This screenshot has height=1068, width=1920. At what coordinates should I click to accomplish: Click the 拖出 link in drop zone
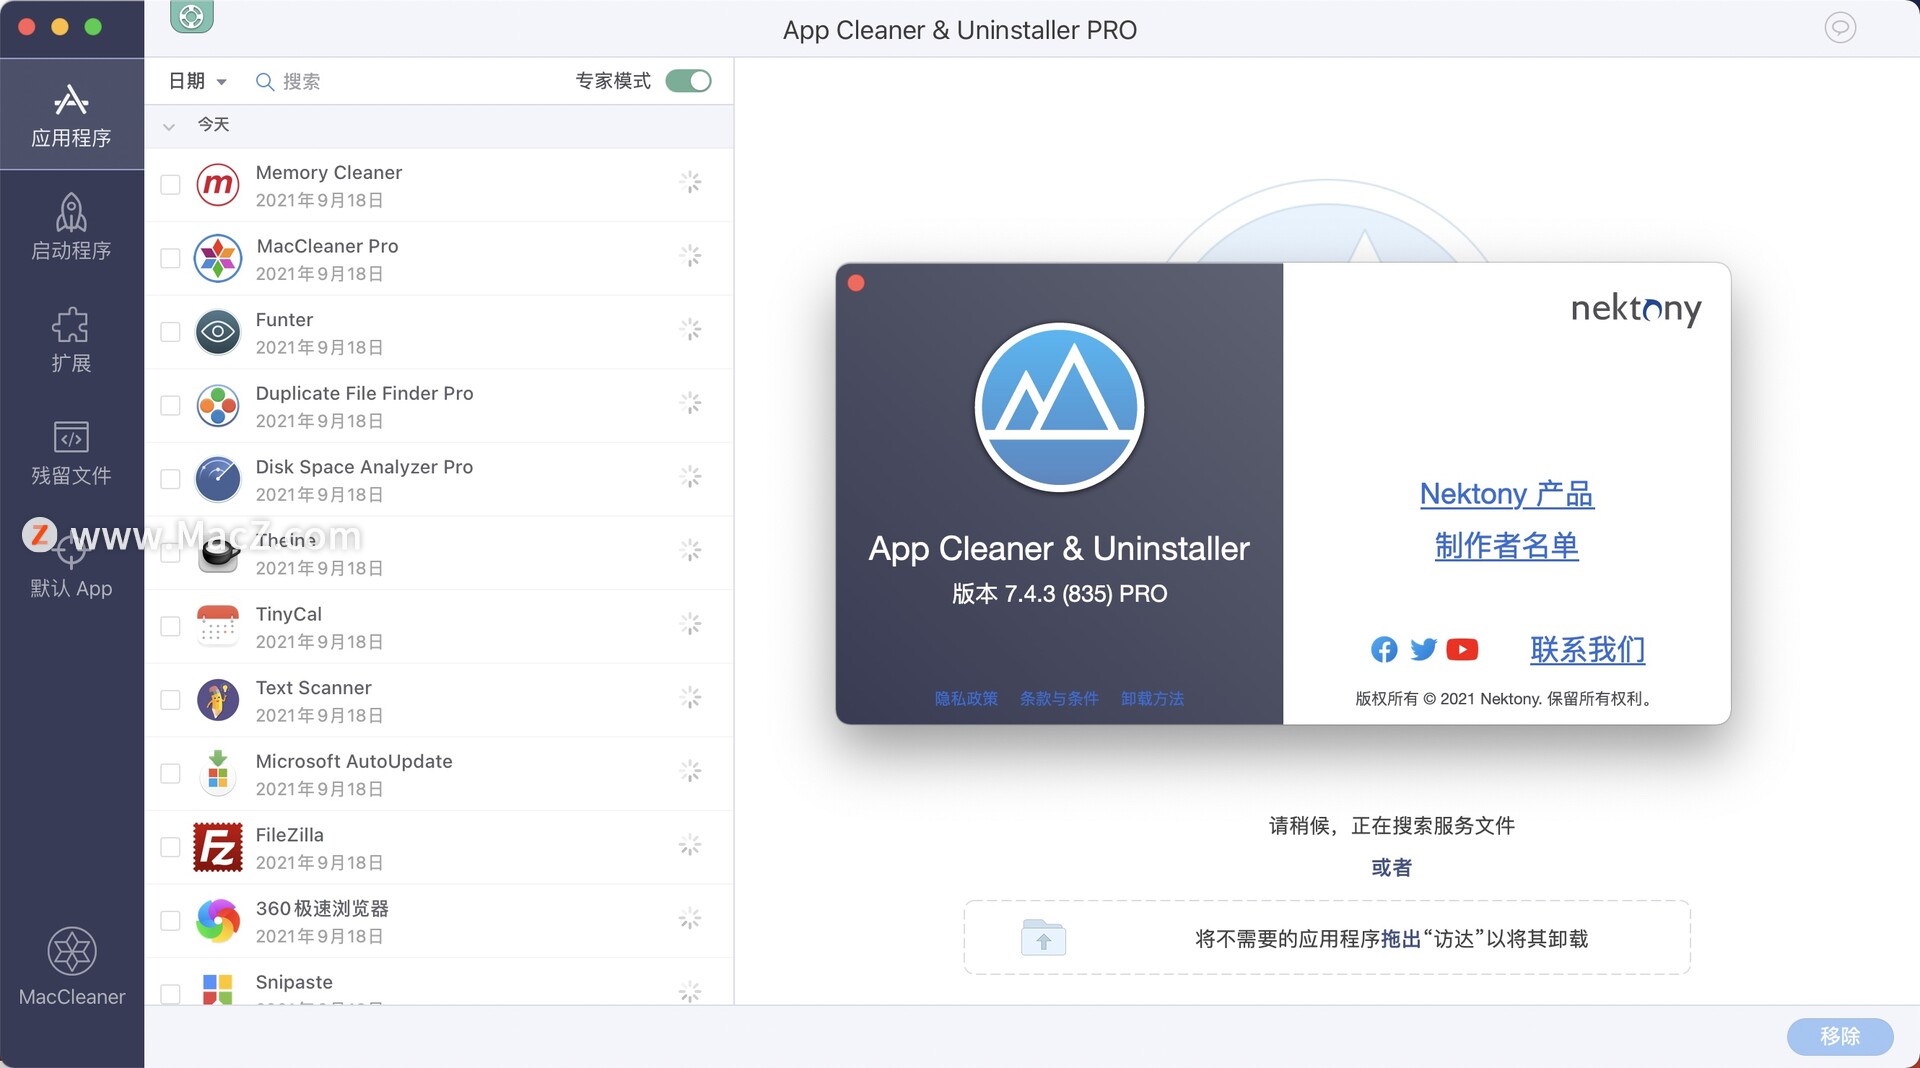(1401, 939)
